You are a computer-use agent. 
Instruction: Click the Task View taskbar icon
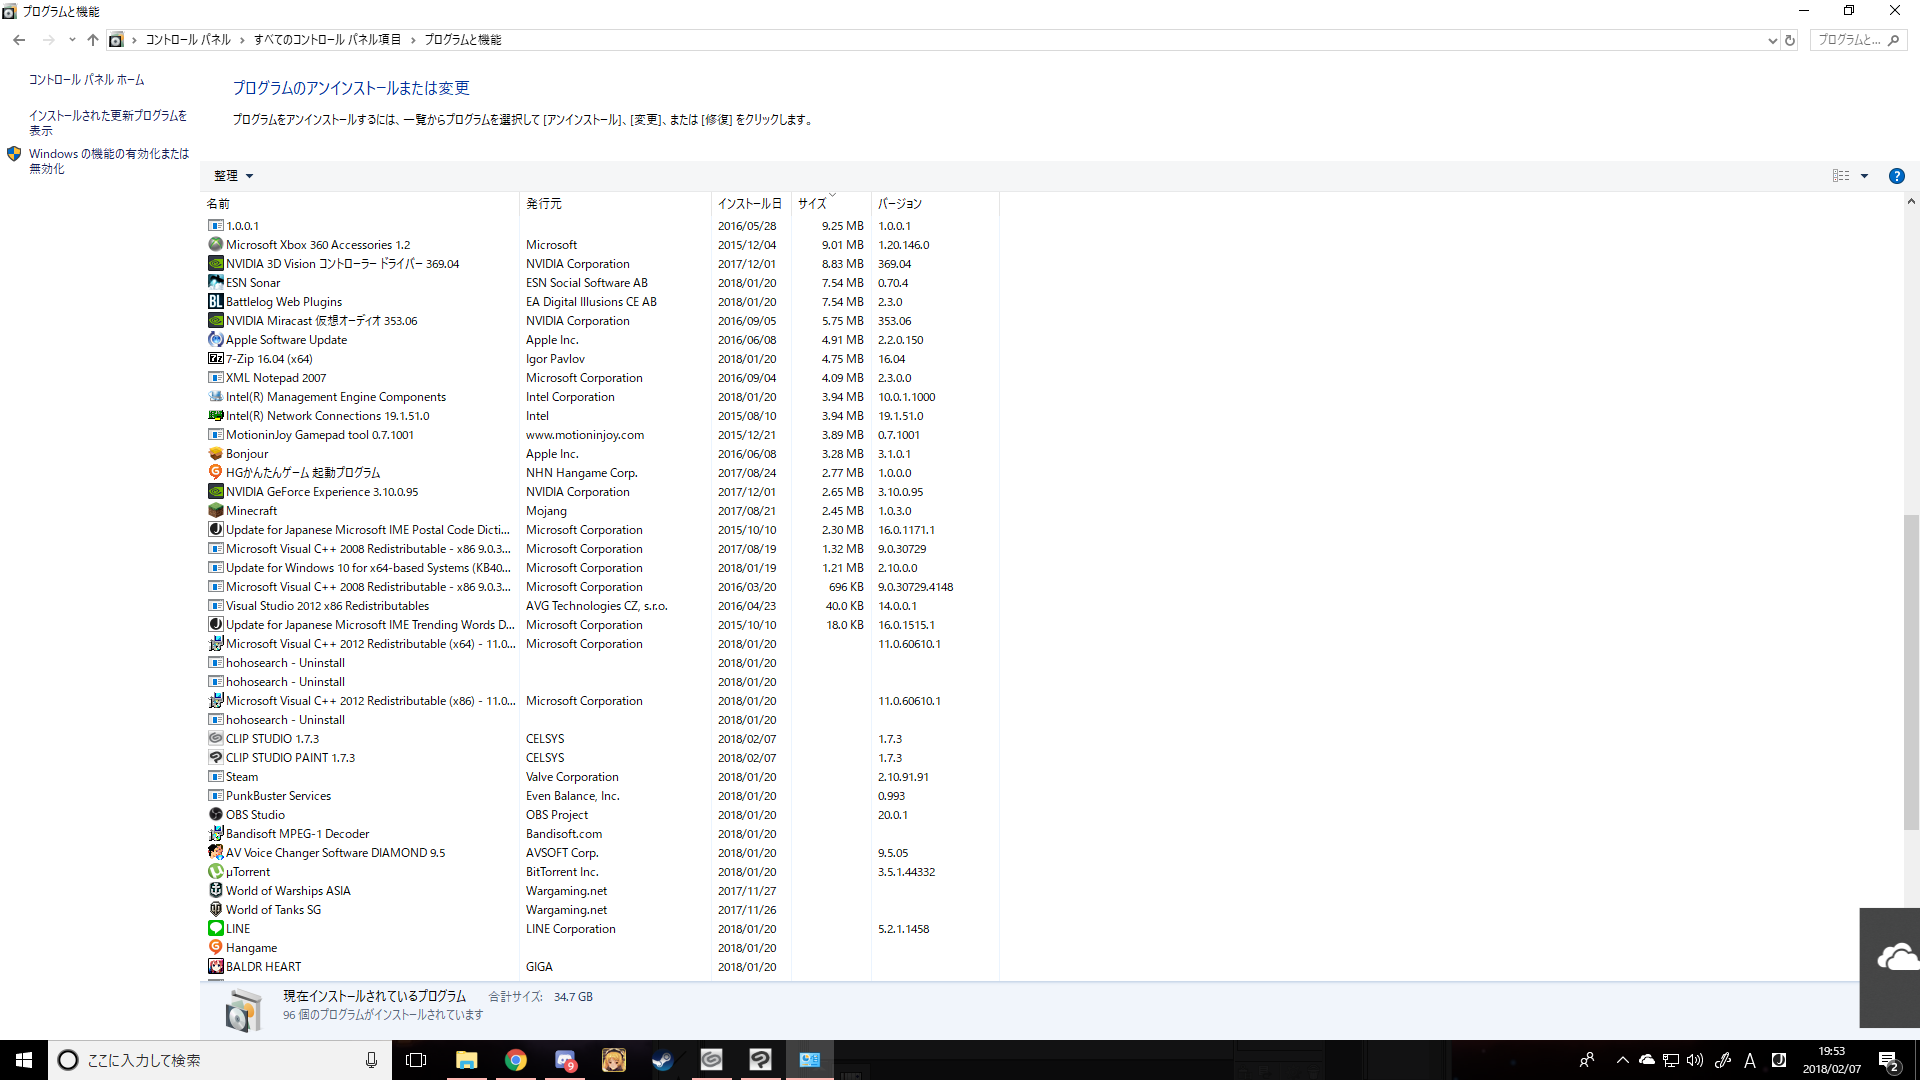pos(416,1060)
